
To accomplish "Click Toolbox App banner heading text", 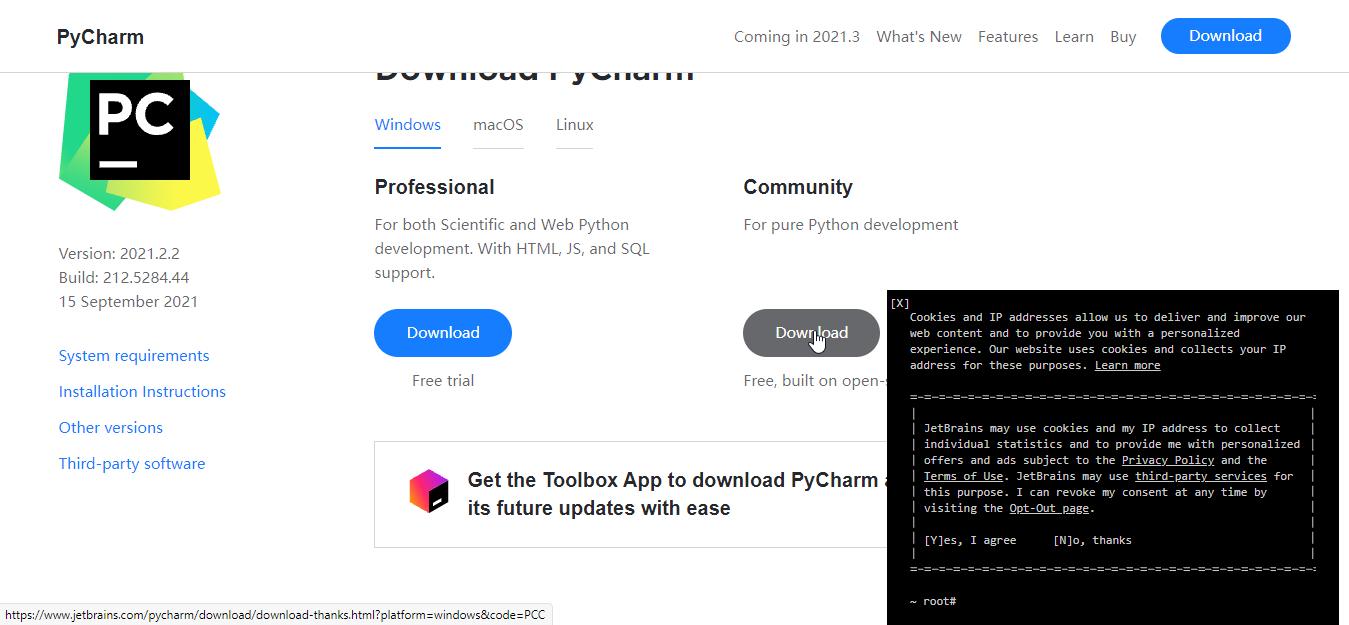I will tap(676, 494).
